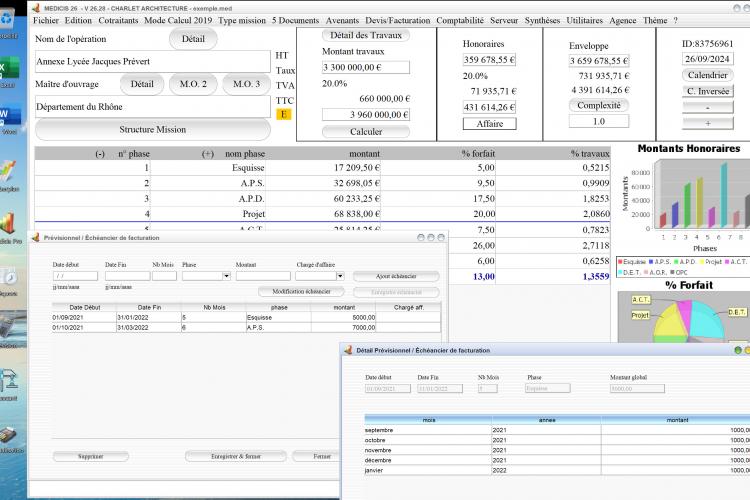Click Modification échéancier button
The image size is (750, 500).
click(301, 291)
